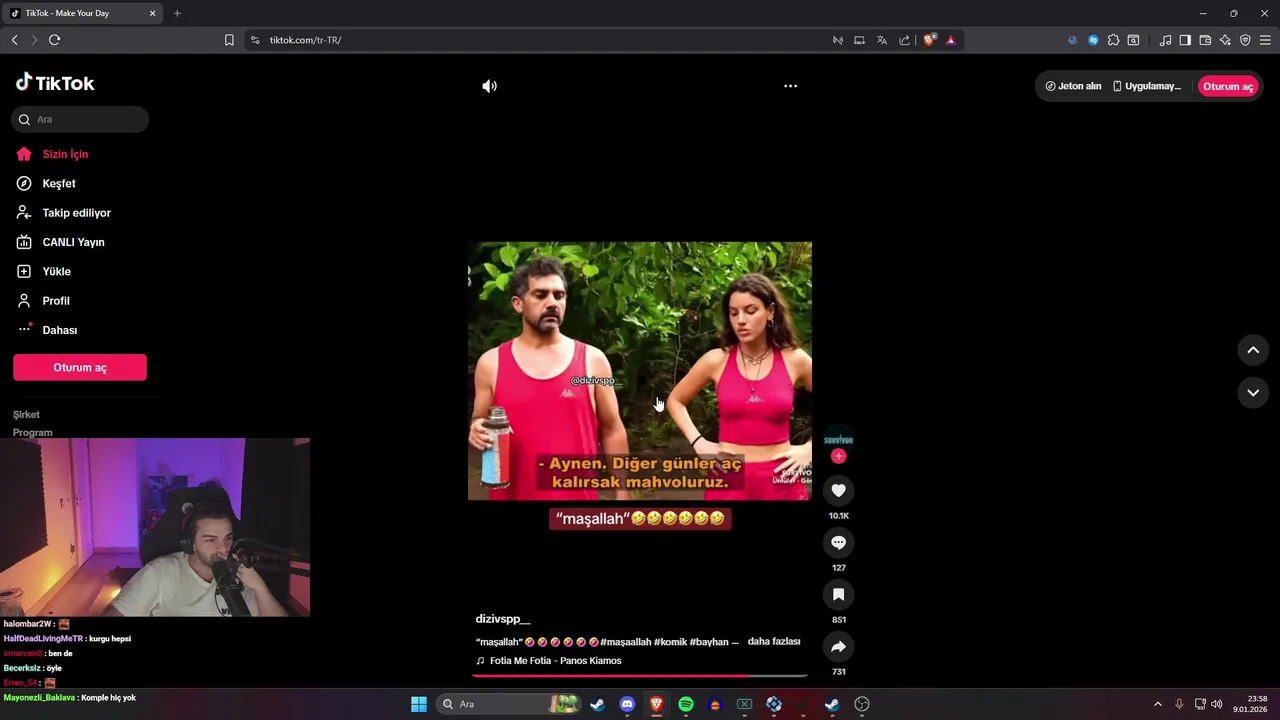Mute the TikTok video sound
The image size is (1280, 720).
click(489, 86)
